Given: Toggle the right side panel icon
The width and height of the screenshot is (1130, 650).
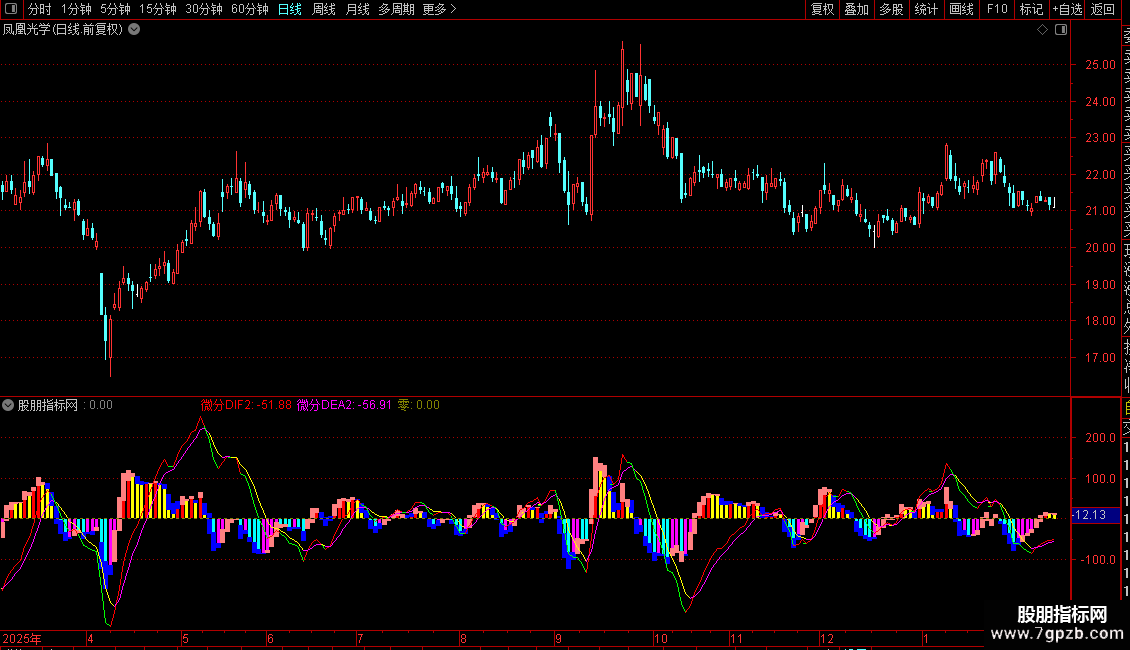Looking at the screenshot, I should (x=1061, y=30).
